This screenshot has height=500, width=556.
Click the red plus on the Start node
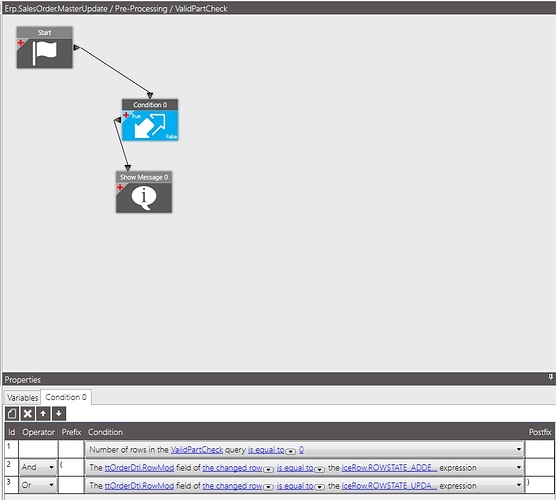tap(21, 43)
